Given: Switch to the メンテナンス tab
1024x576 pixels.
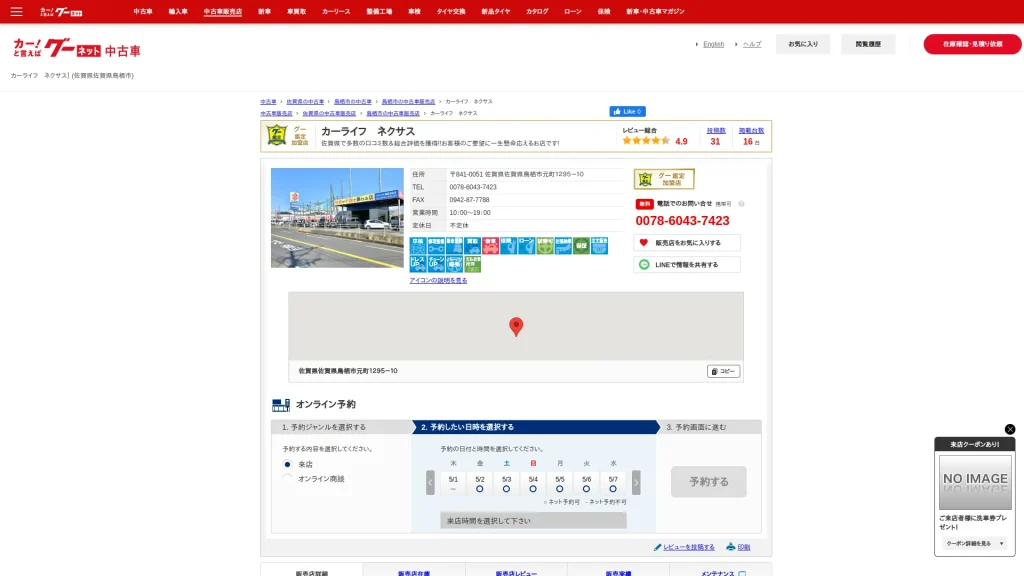Looking at the screenshot, I should pyautogui.click(x=721, y=570).
